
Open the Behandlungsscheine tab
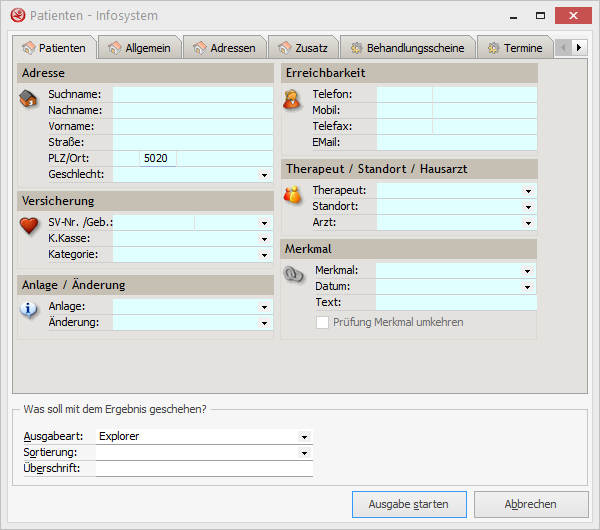tap(408, 47)
